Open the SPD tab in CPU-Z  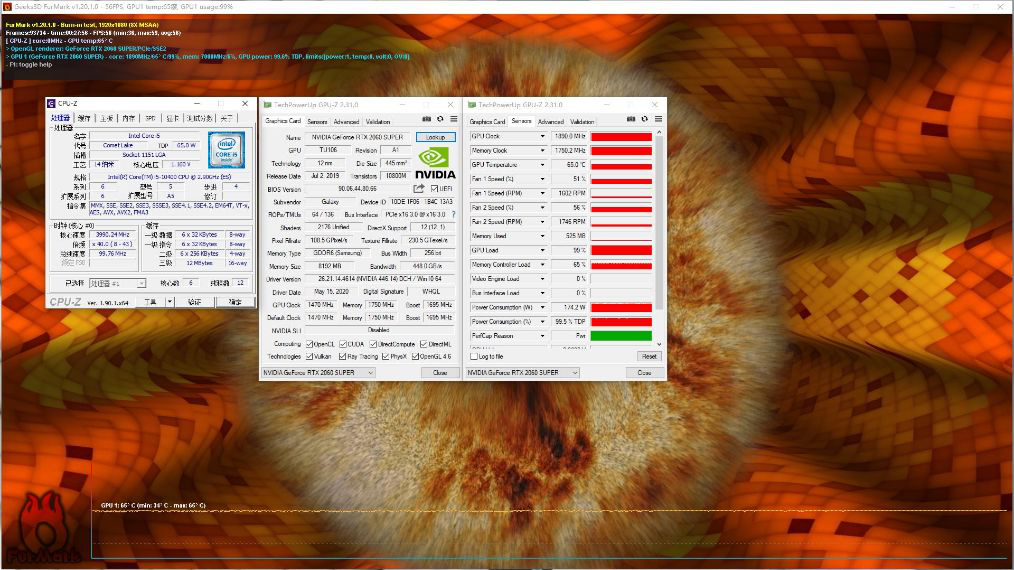click(150, 118)
